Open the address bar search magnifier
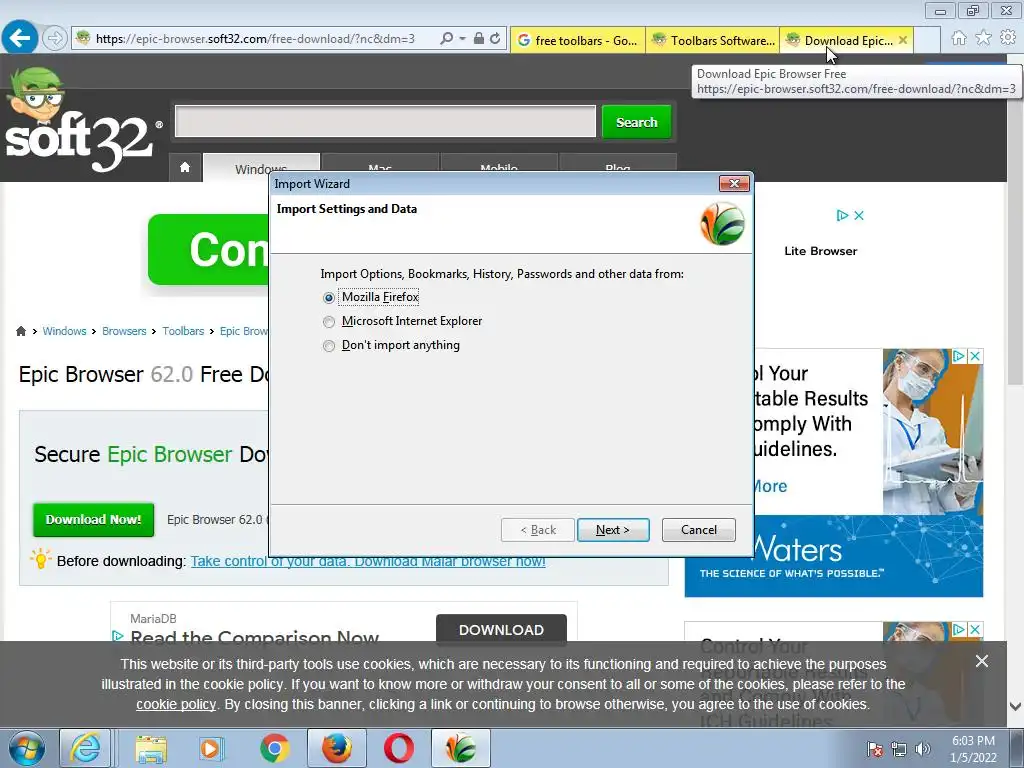 [x=446, y=39]
